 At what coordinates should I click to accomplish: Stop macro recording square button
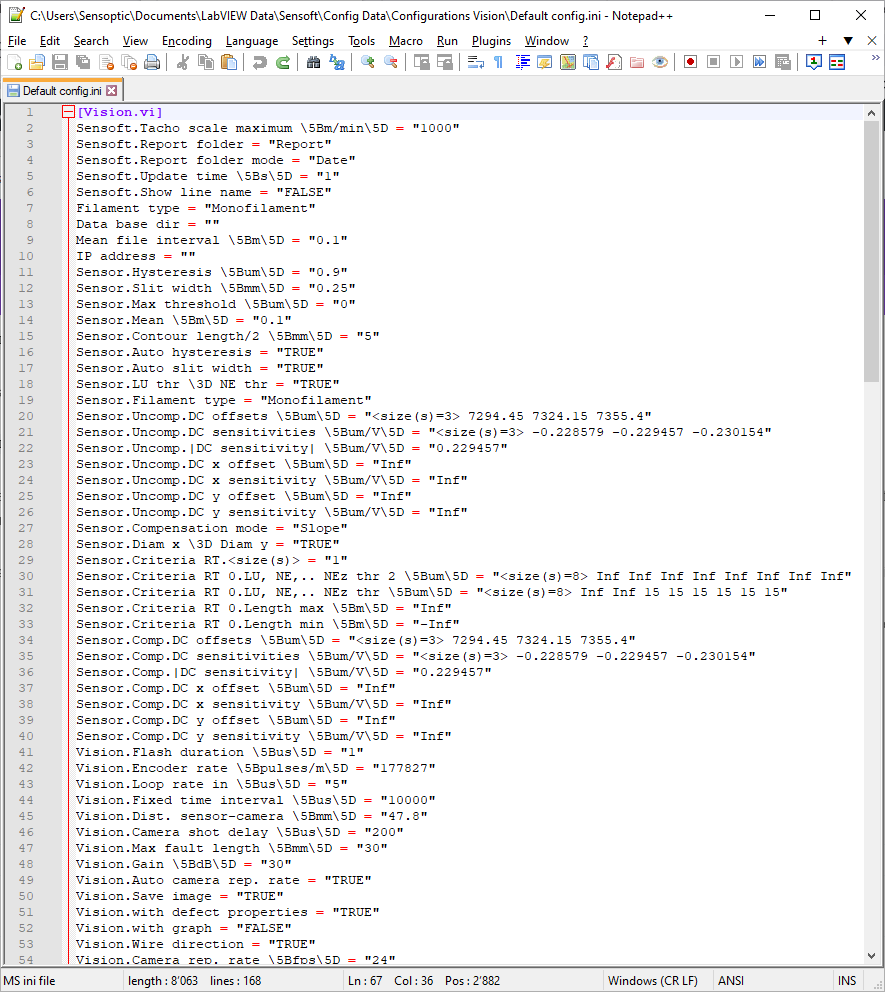click(714, 62)
